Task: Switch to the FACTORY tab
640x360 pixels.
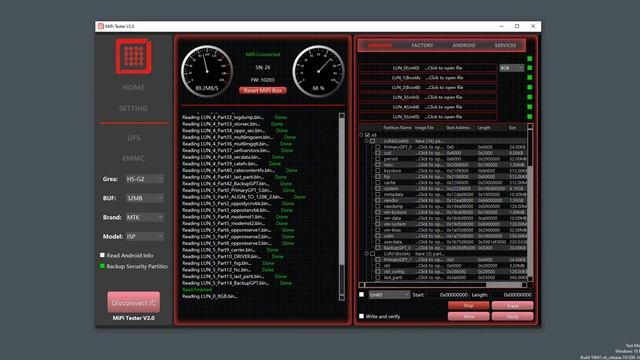Action: click(x=422, y=45)
